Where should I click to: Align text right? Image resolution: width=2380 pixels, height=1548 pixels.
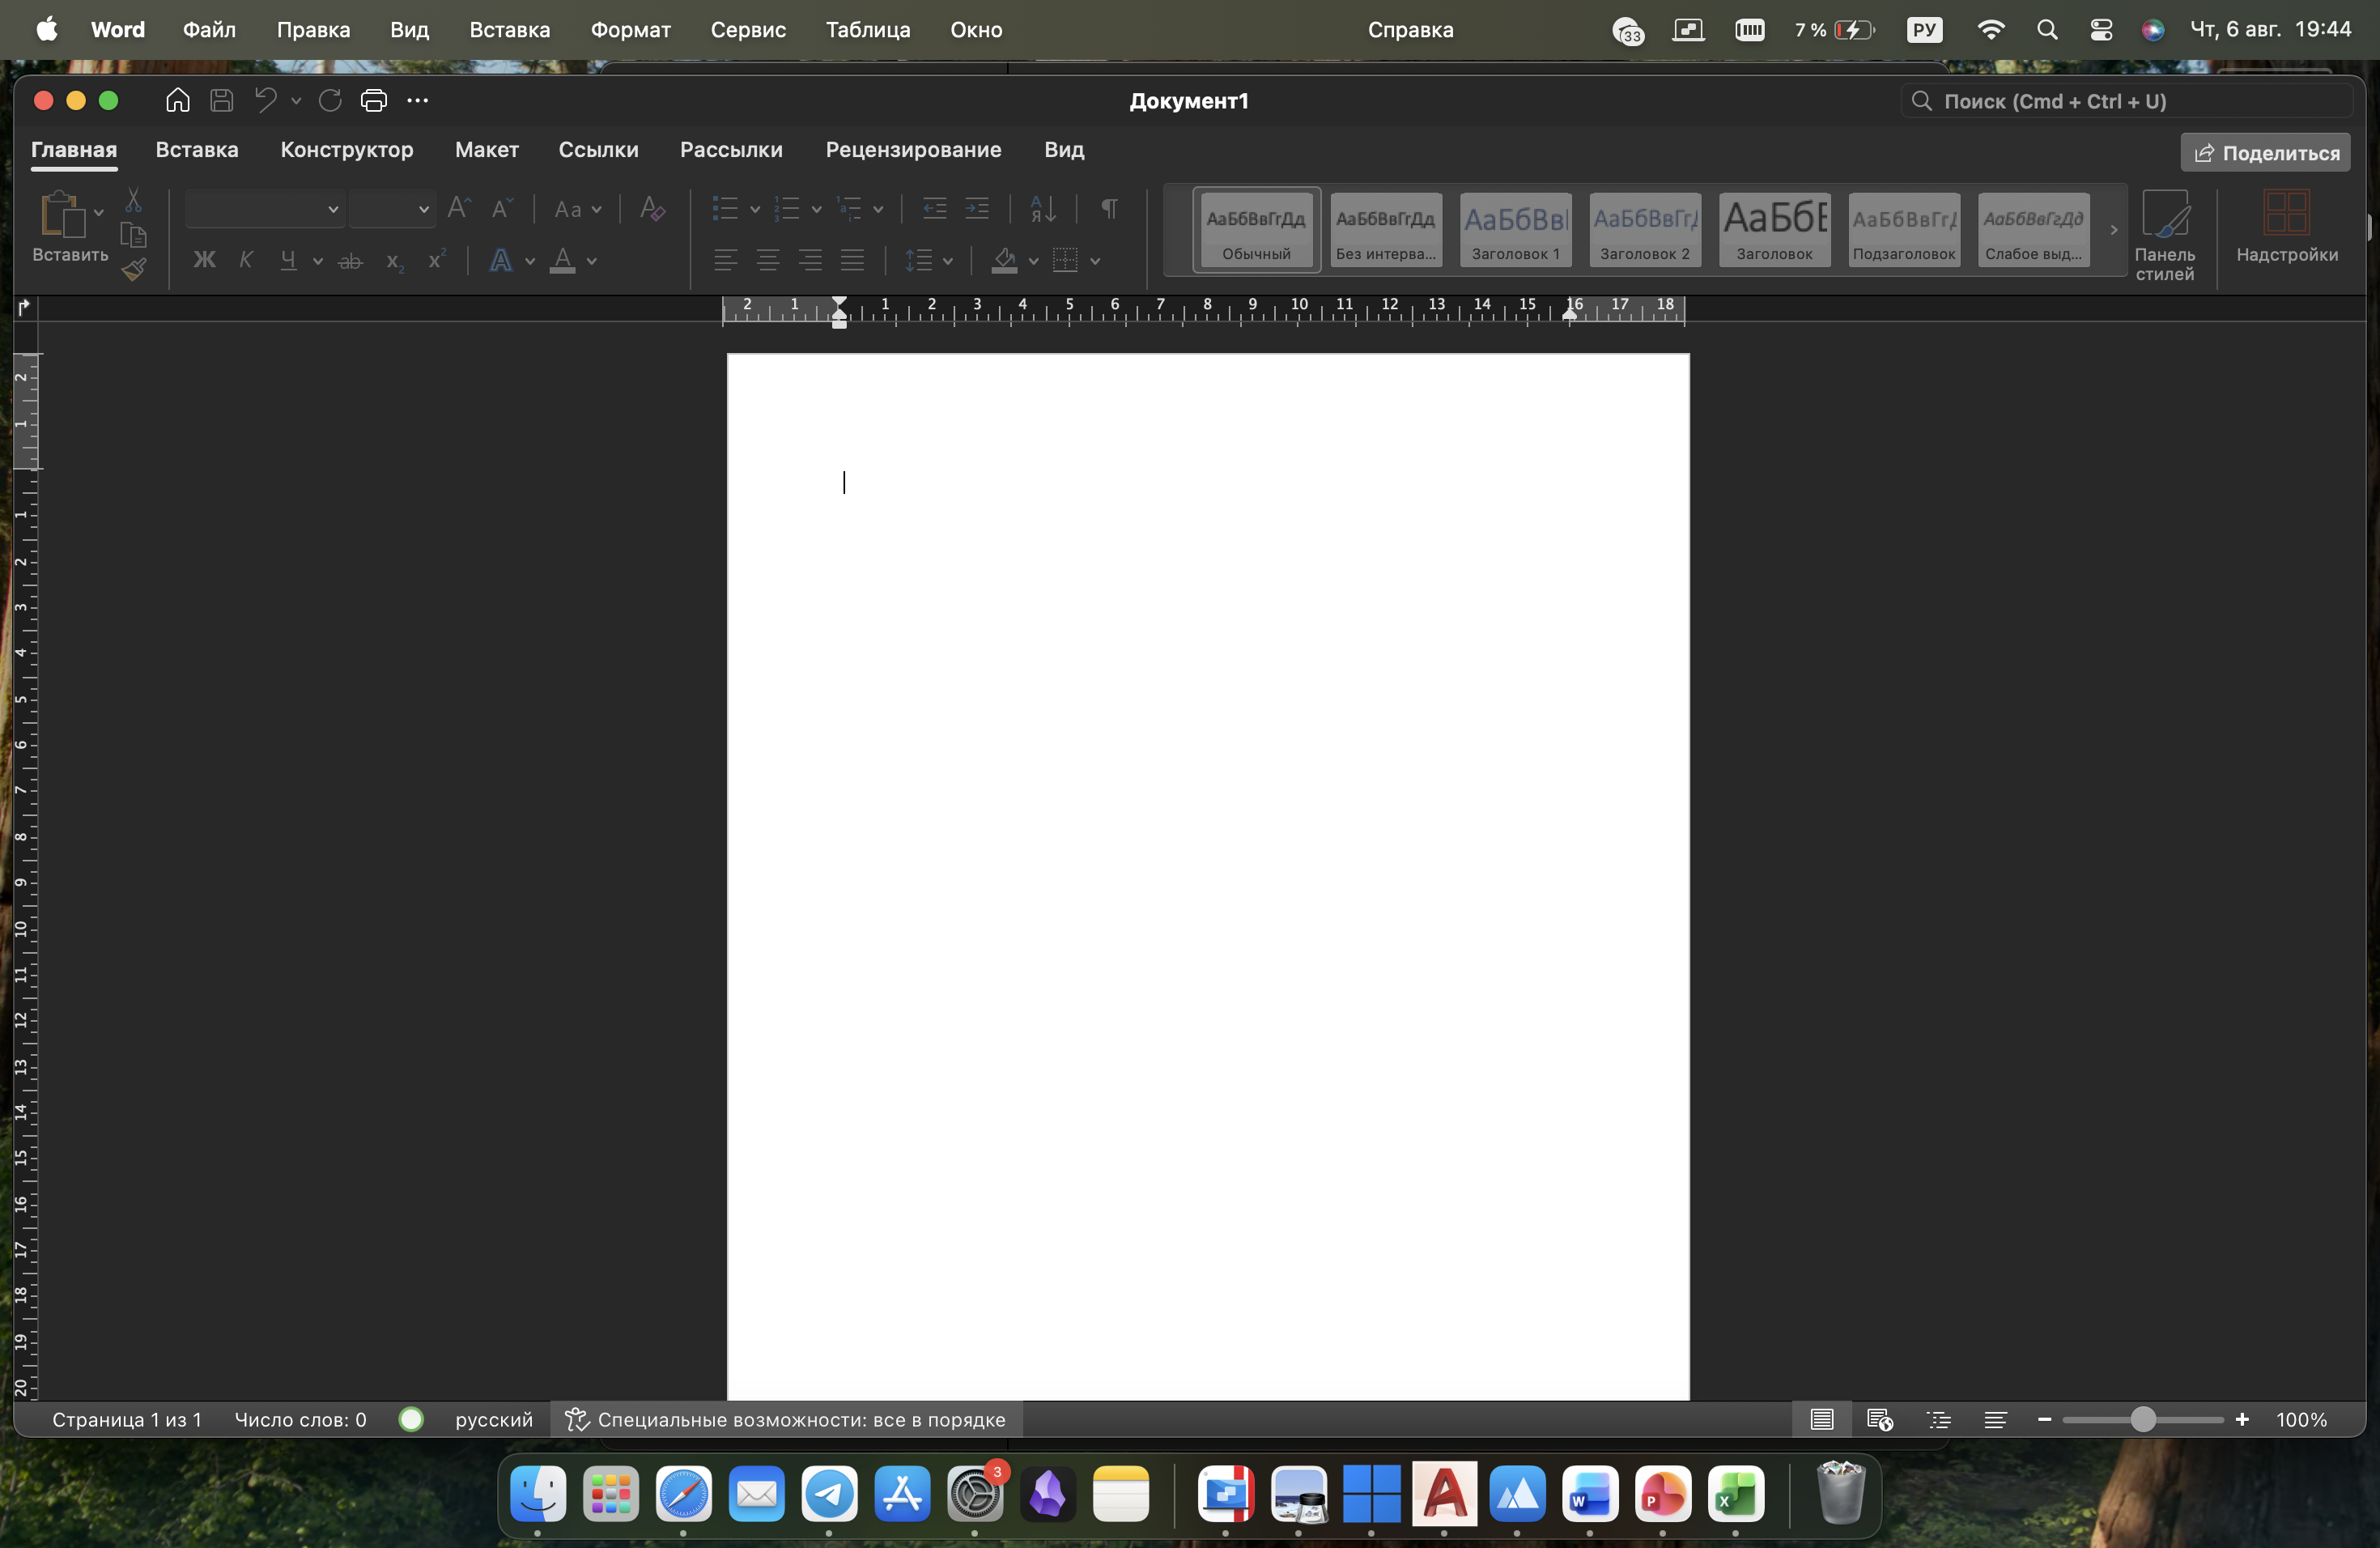[x=810, y=260]
